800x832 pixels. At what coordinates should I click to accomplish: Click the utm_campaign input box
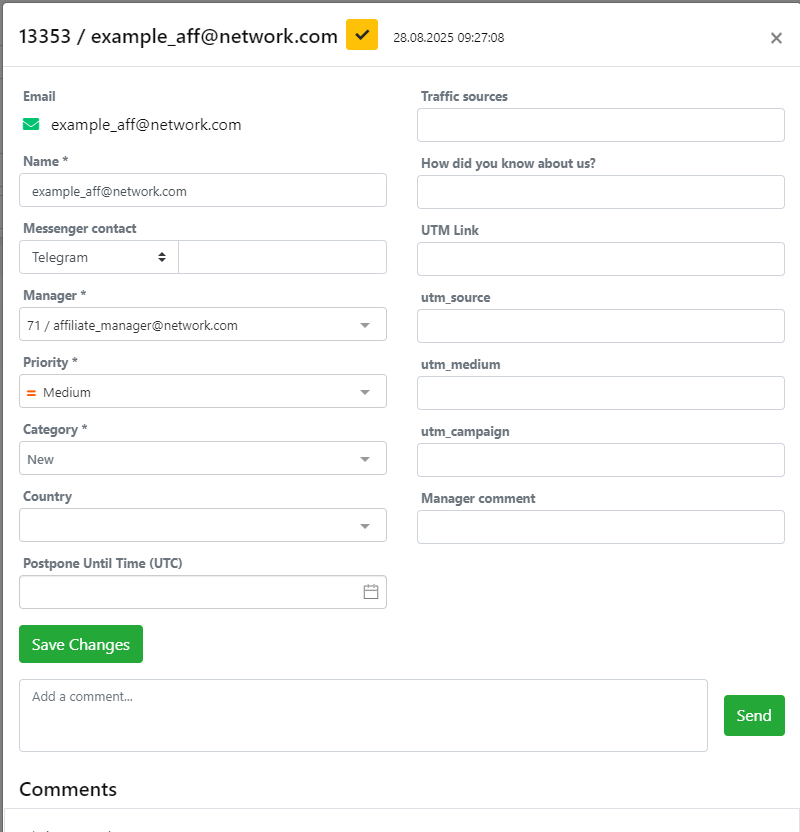tap(600, 460)
